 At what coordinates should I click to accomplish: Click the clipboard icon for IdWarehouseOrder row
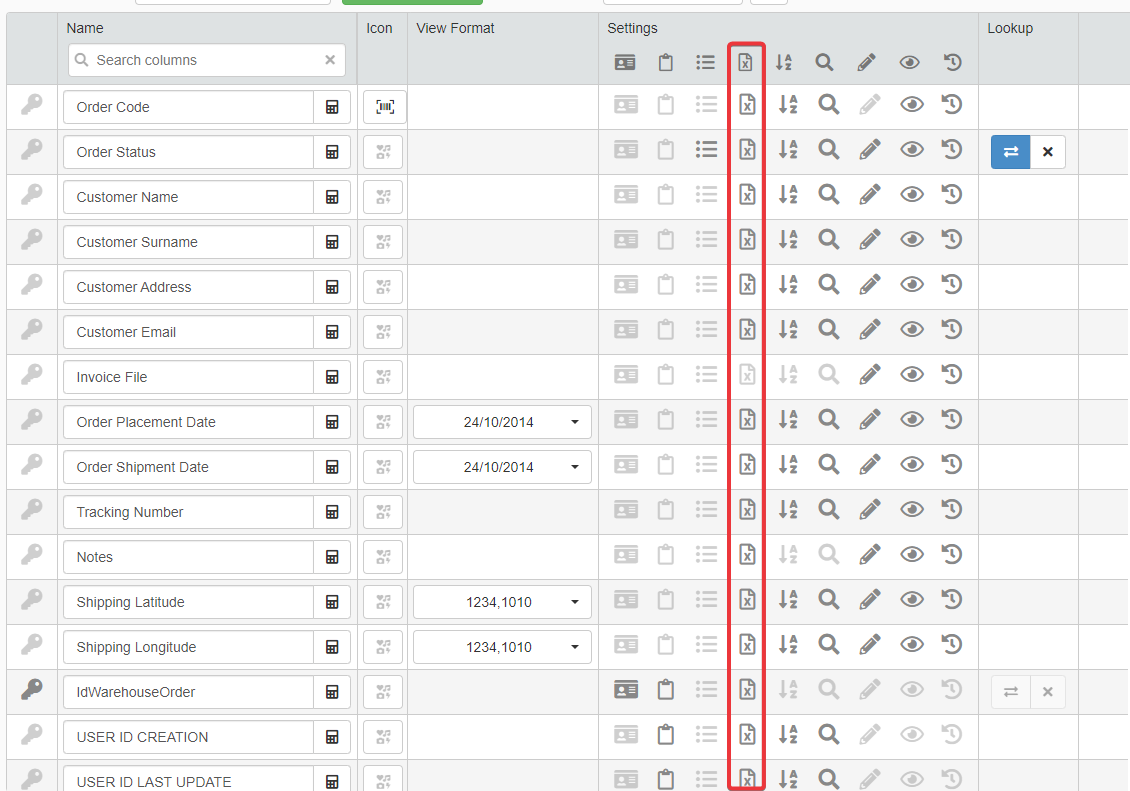665,690
